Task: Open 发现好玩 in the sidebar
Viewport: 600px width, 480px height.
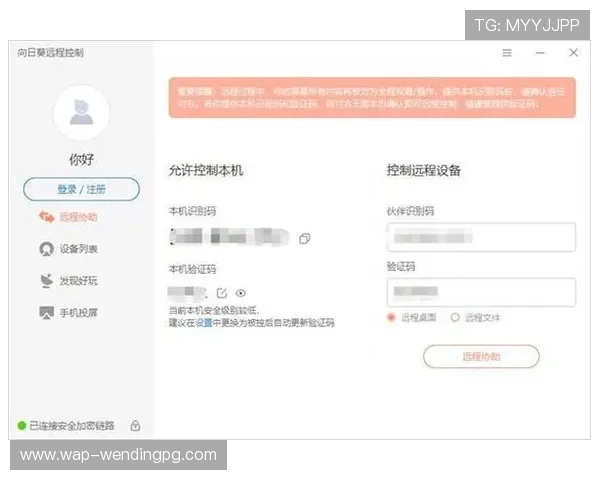Action: click(68, 281)
